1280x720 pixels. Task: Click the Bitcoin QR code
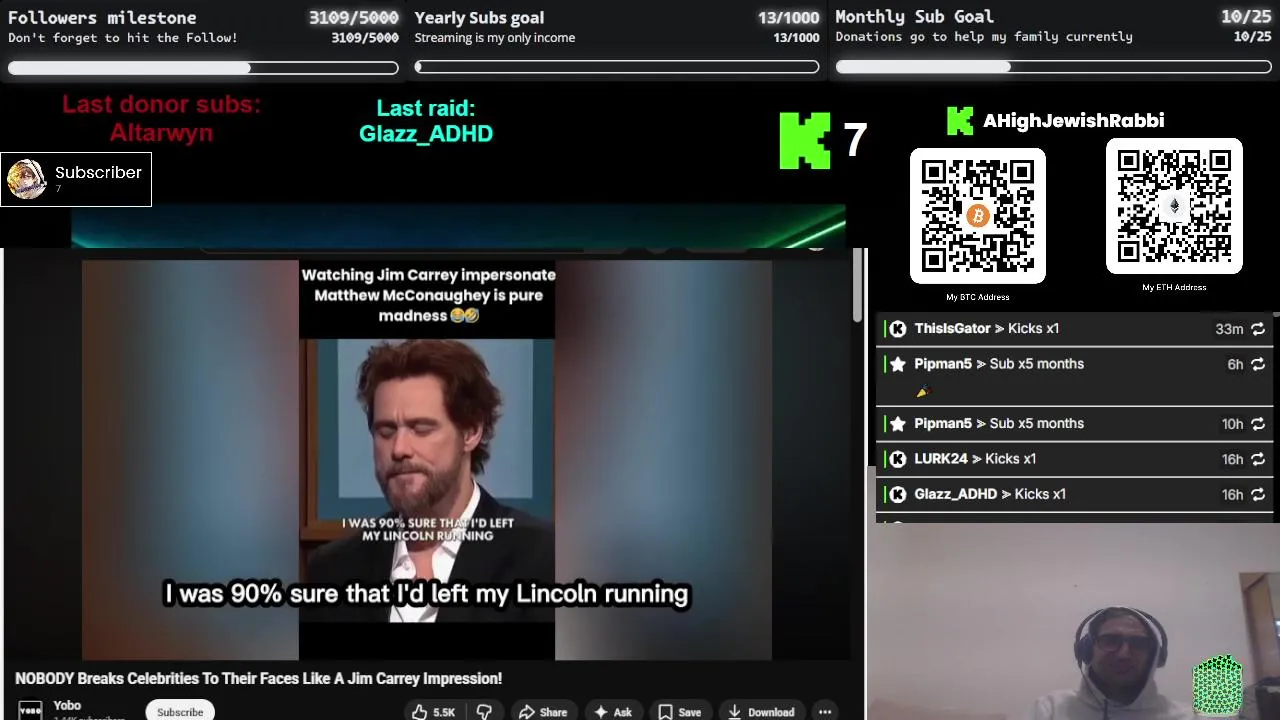pos(978,216)
